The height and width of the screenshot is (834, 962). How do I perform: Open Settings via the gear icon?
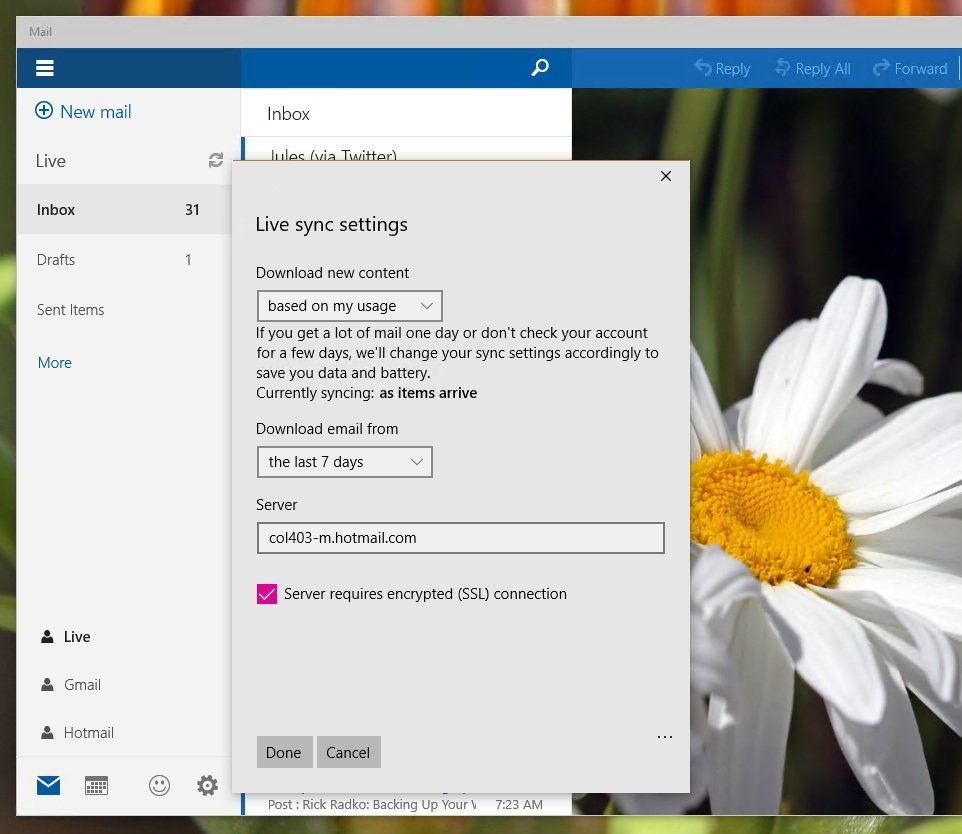click(207, 786)
